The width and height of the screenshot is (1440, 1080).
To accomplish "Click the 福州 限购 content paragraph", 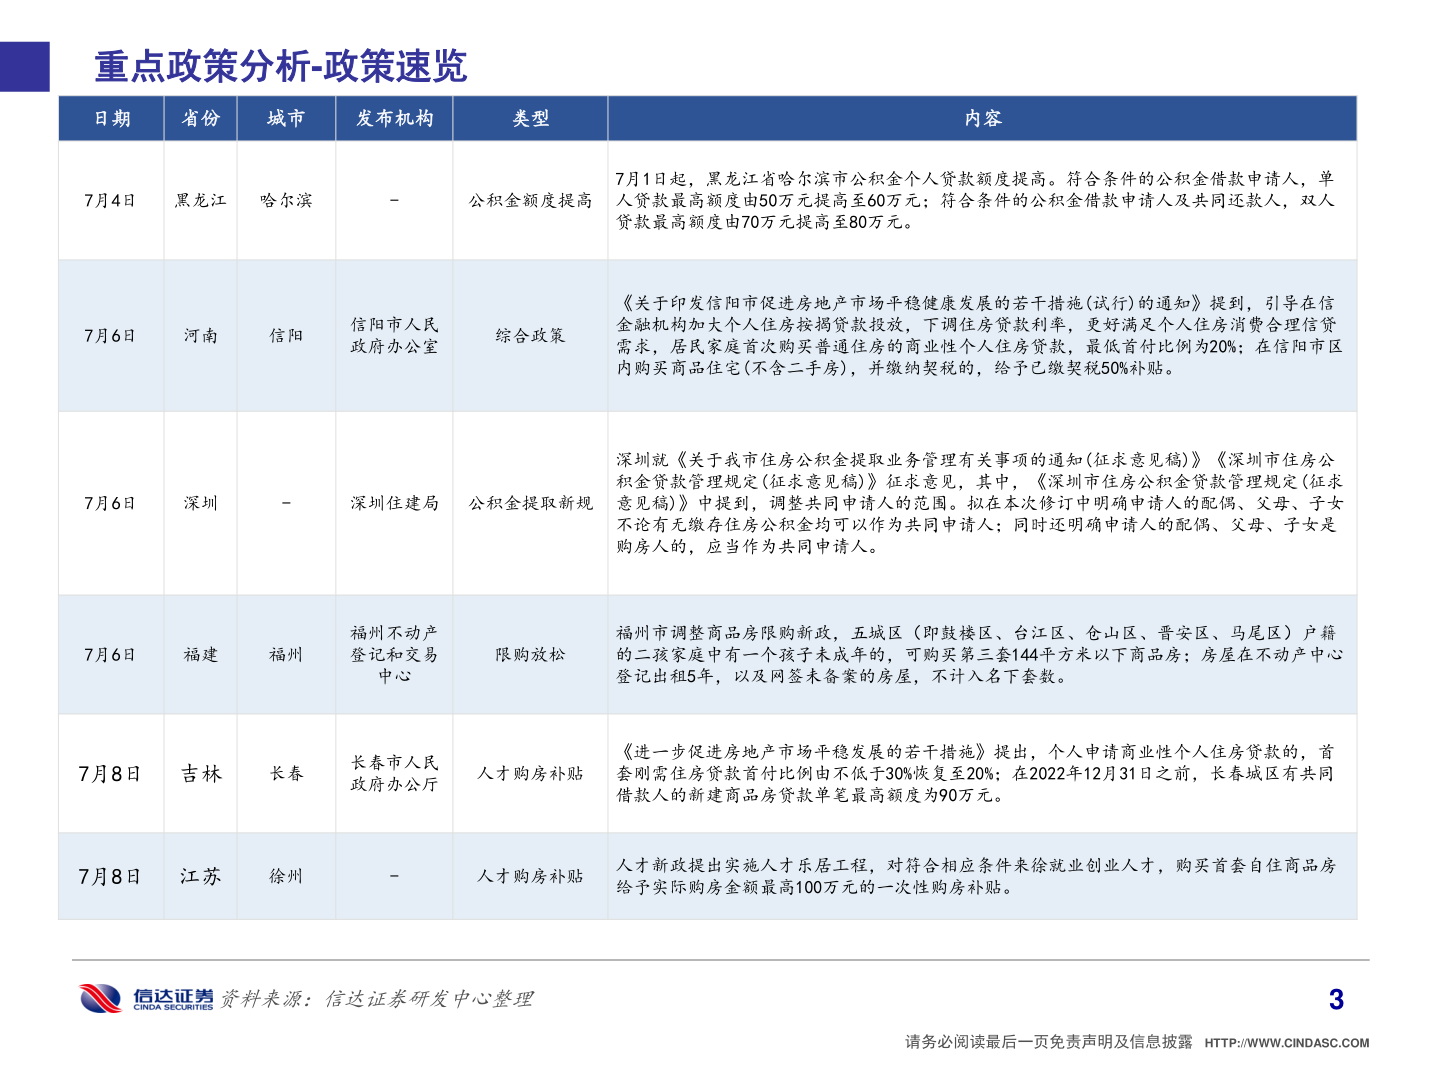I will tap(980, 654).
